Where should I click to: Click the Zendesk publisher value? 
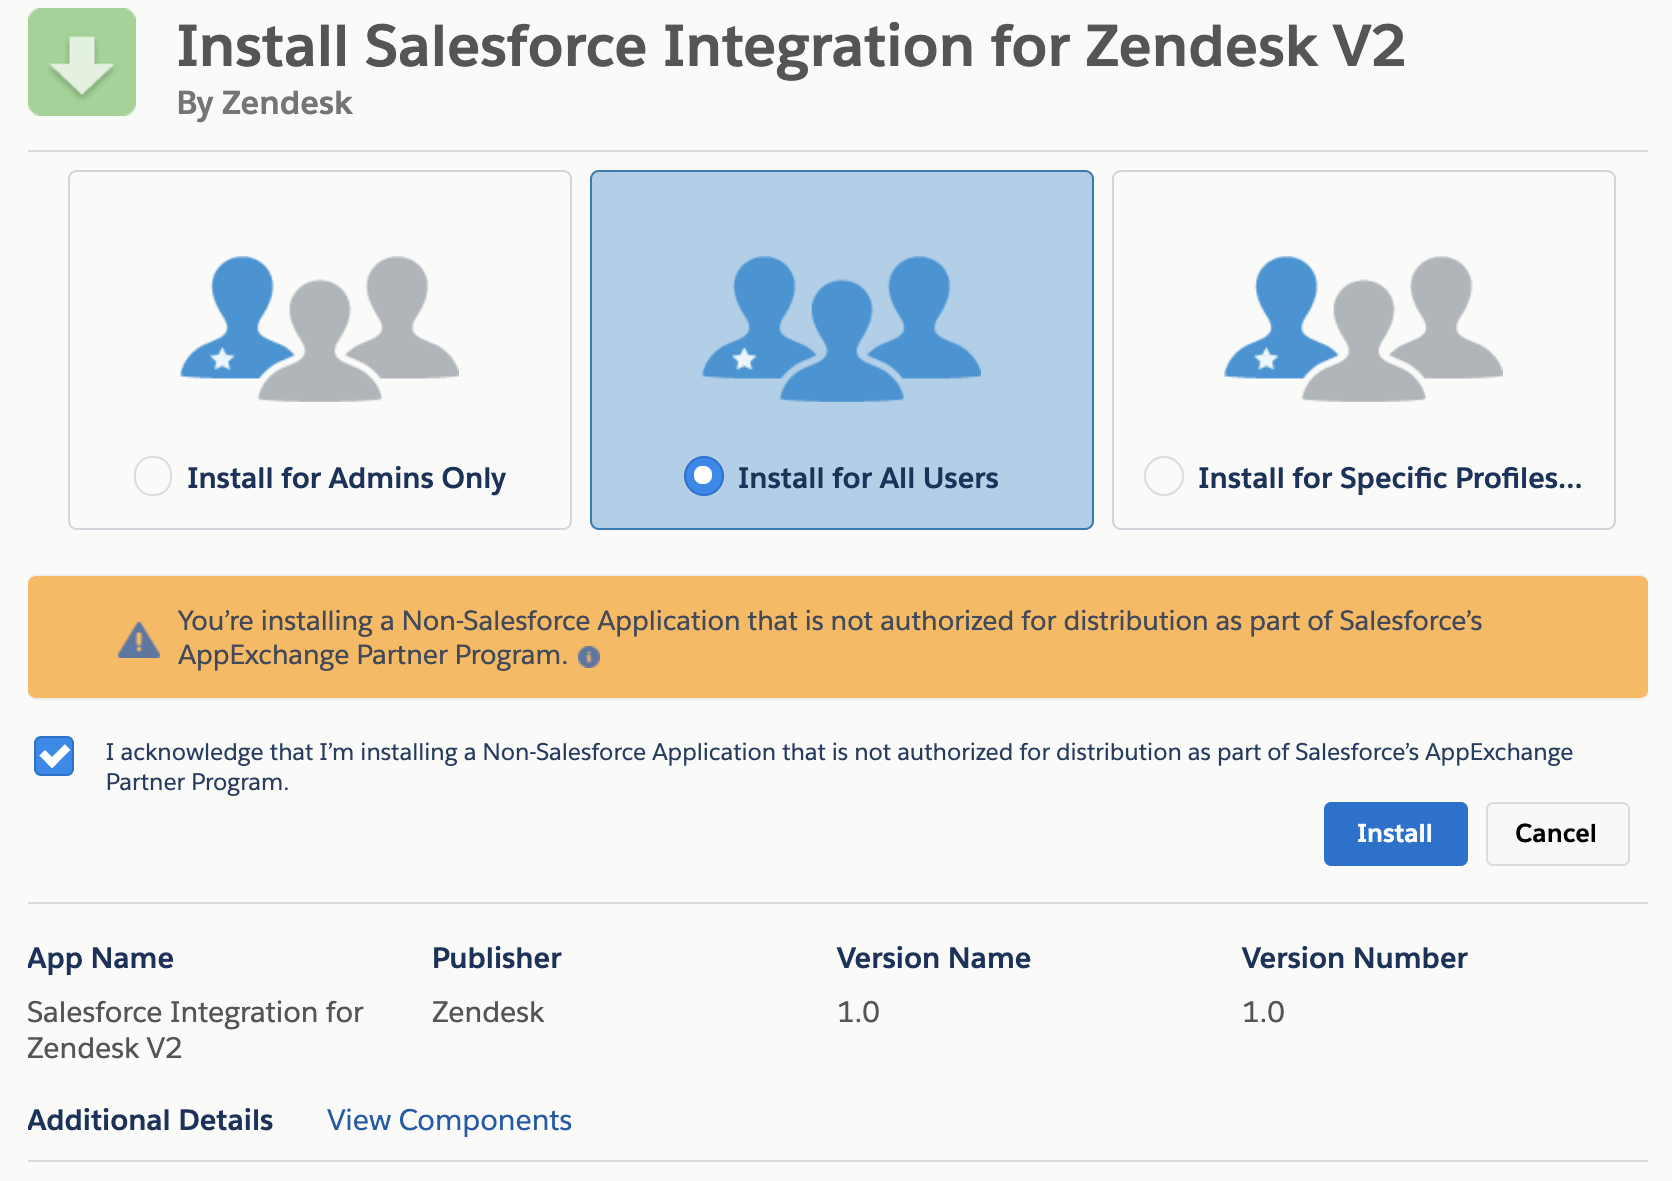coord(487,1012)
